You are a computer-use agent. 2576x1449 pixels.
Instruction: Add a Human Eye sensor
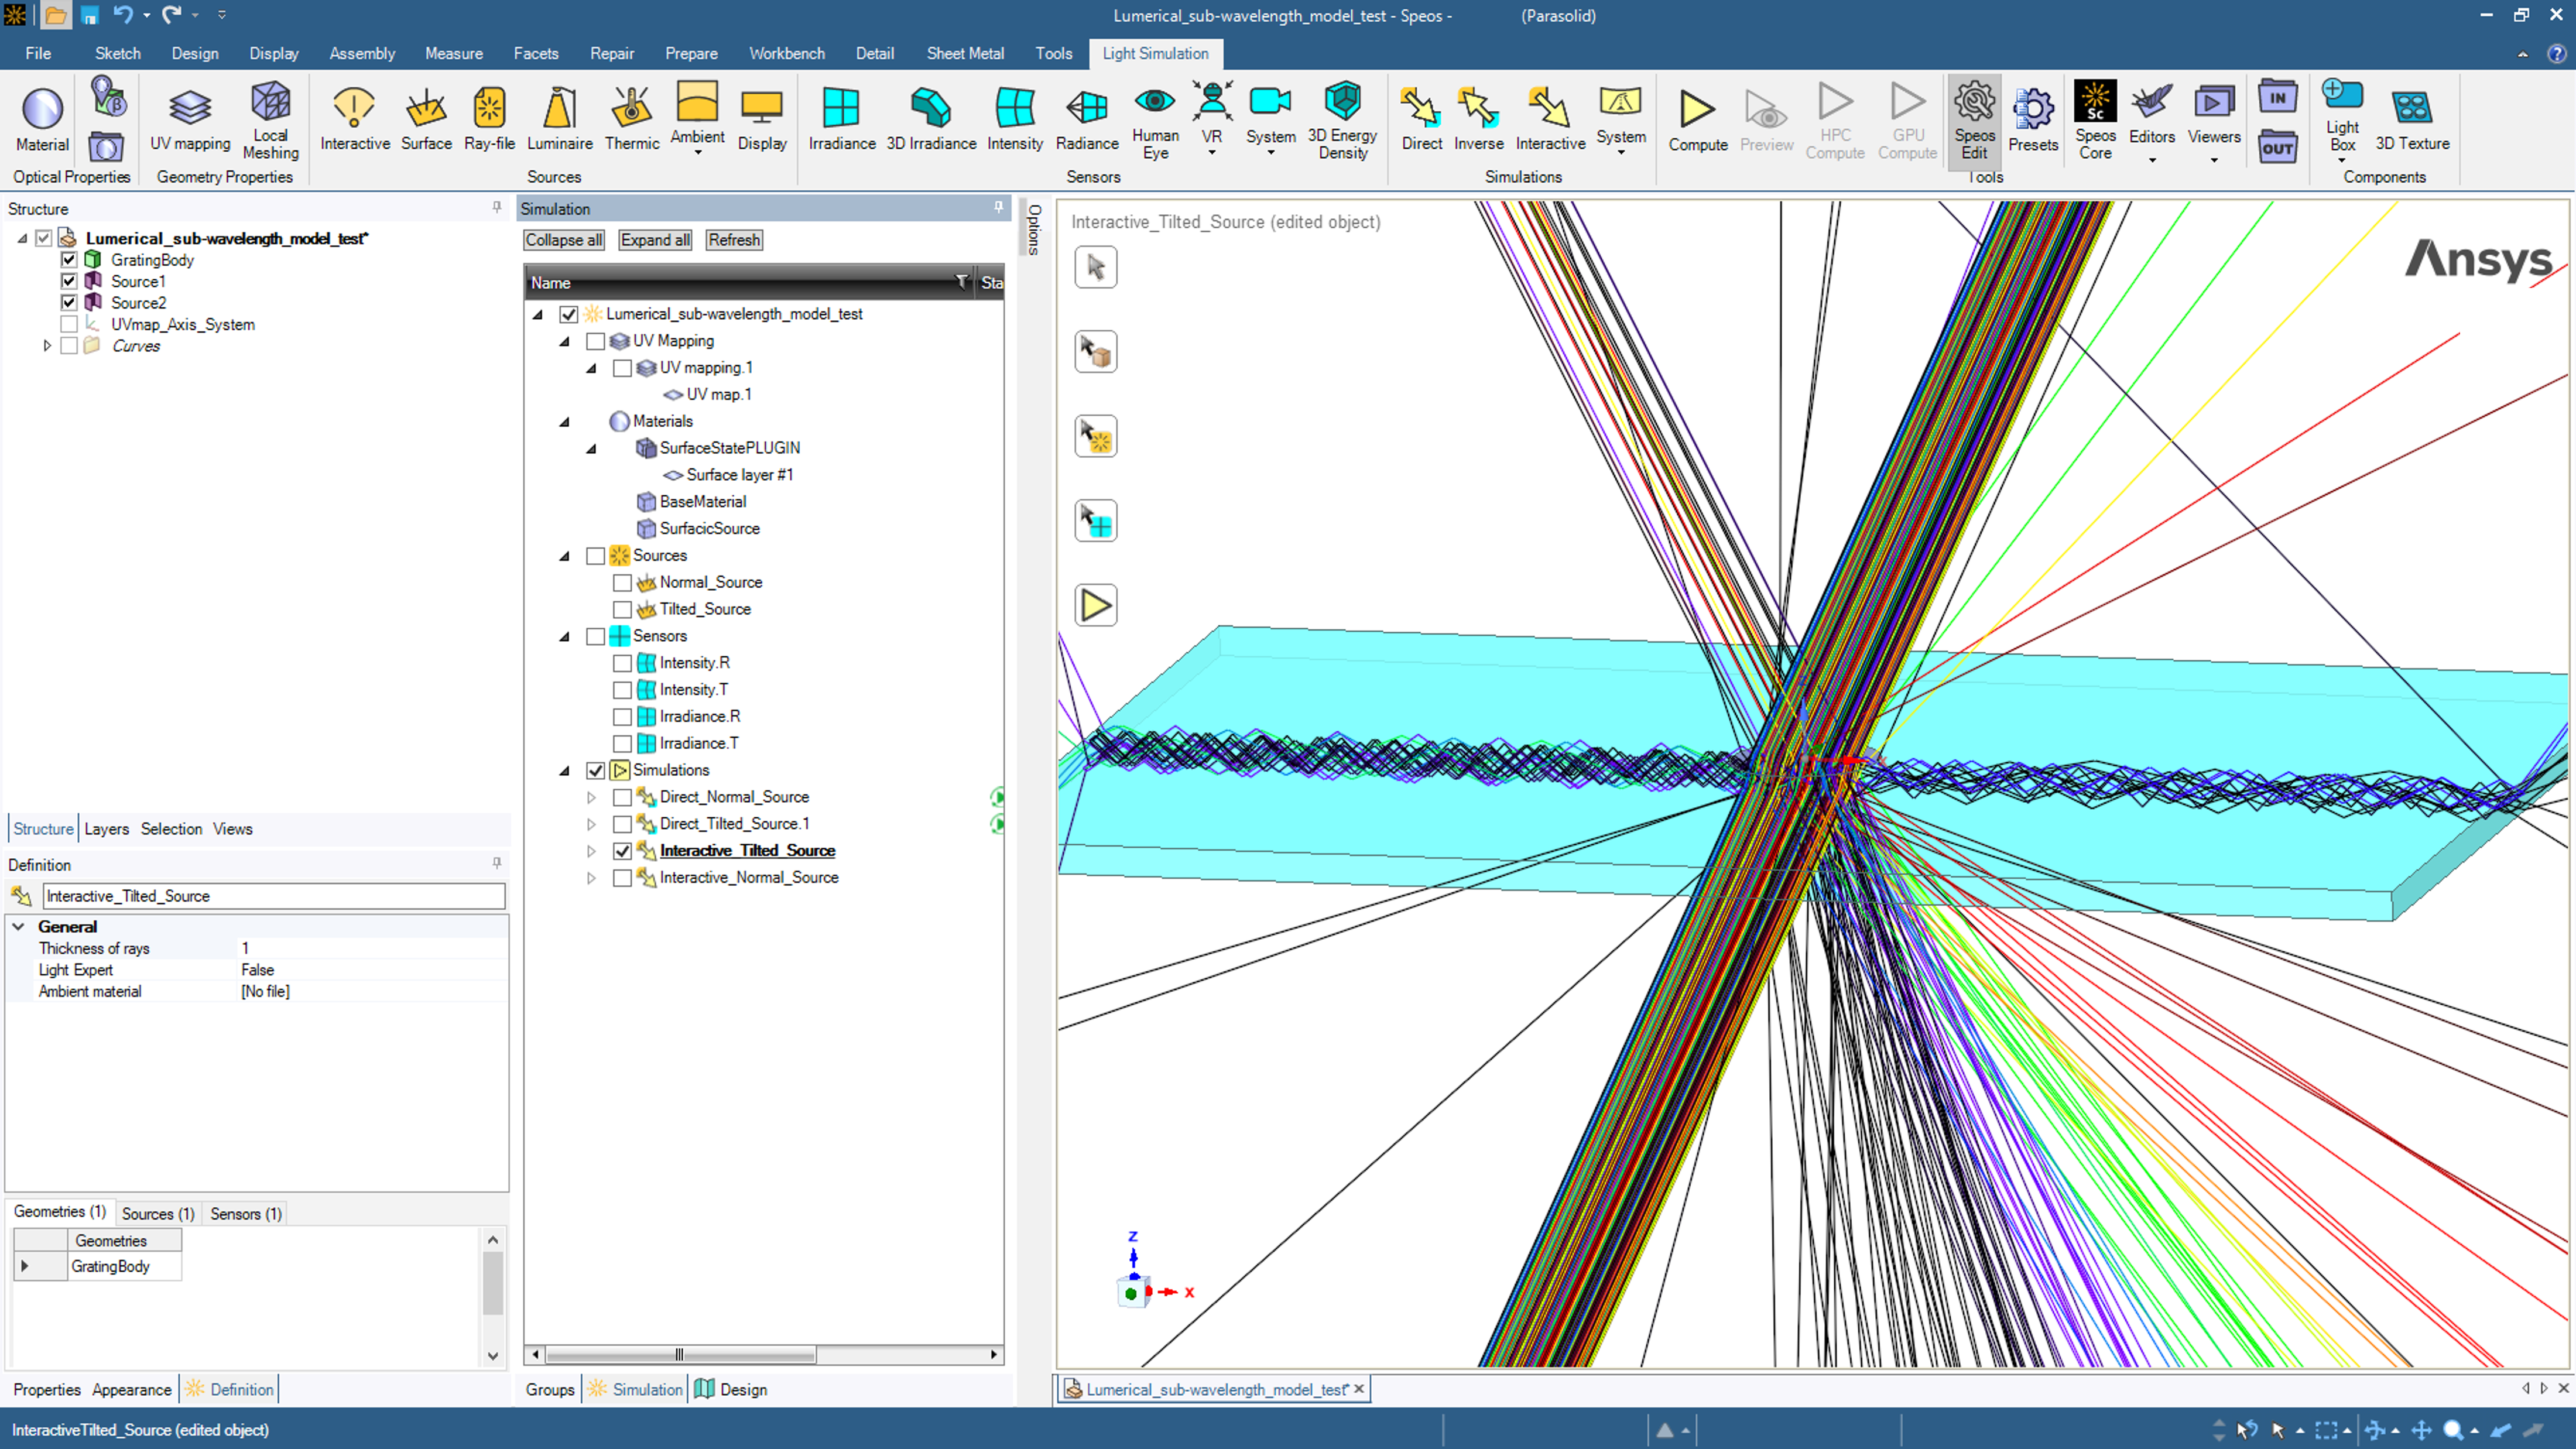click(x=1155, y=121)
